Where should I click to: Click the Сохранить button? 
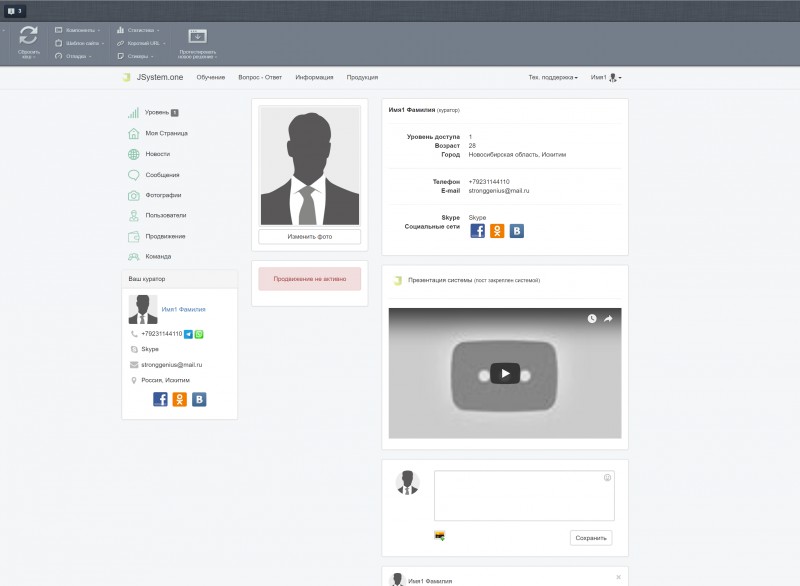[591, 538]
